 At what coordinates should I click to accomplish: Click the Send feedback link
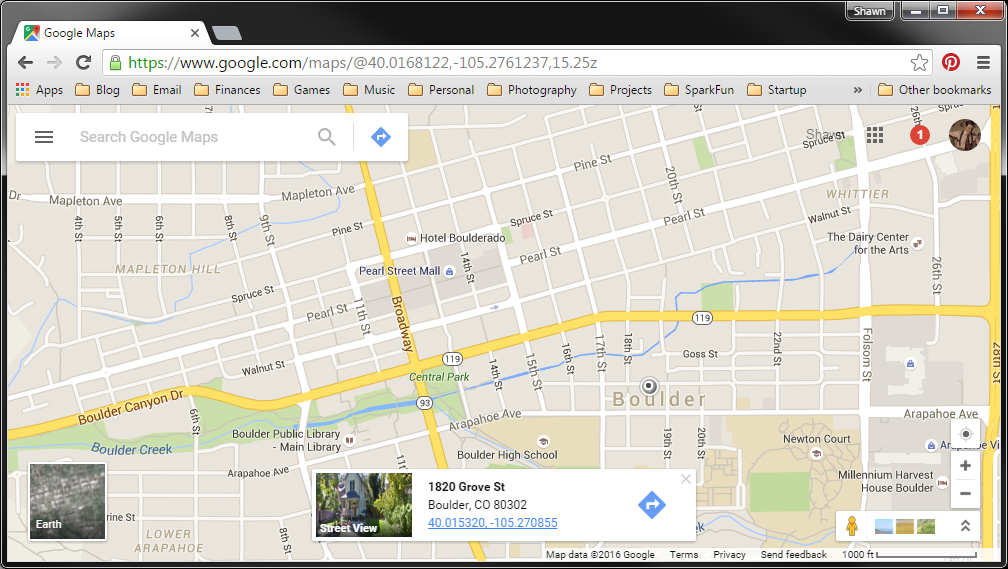click(x=793, y=554)
